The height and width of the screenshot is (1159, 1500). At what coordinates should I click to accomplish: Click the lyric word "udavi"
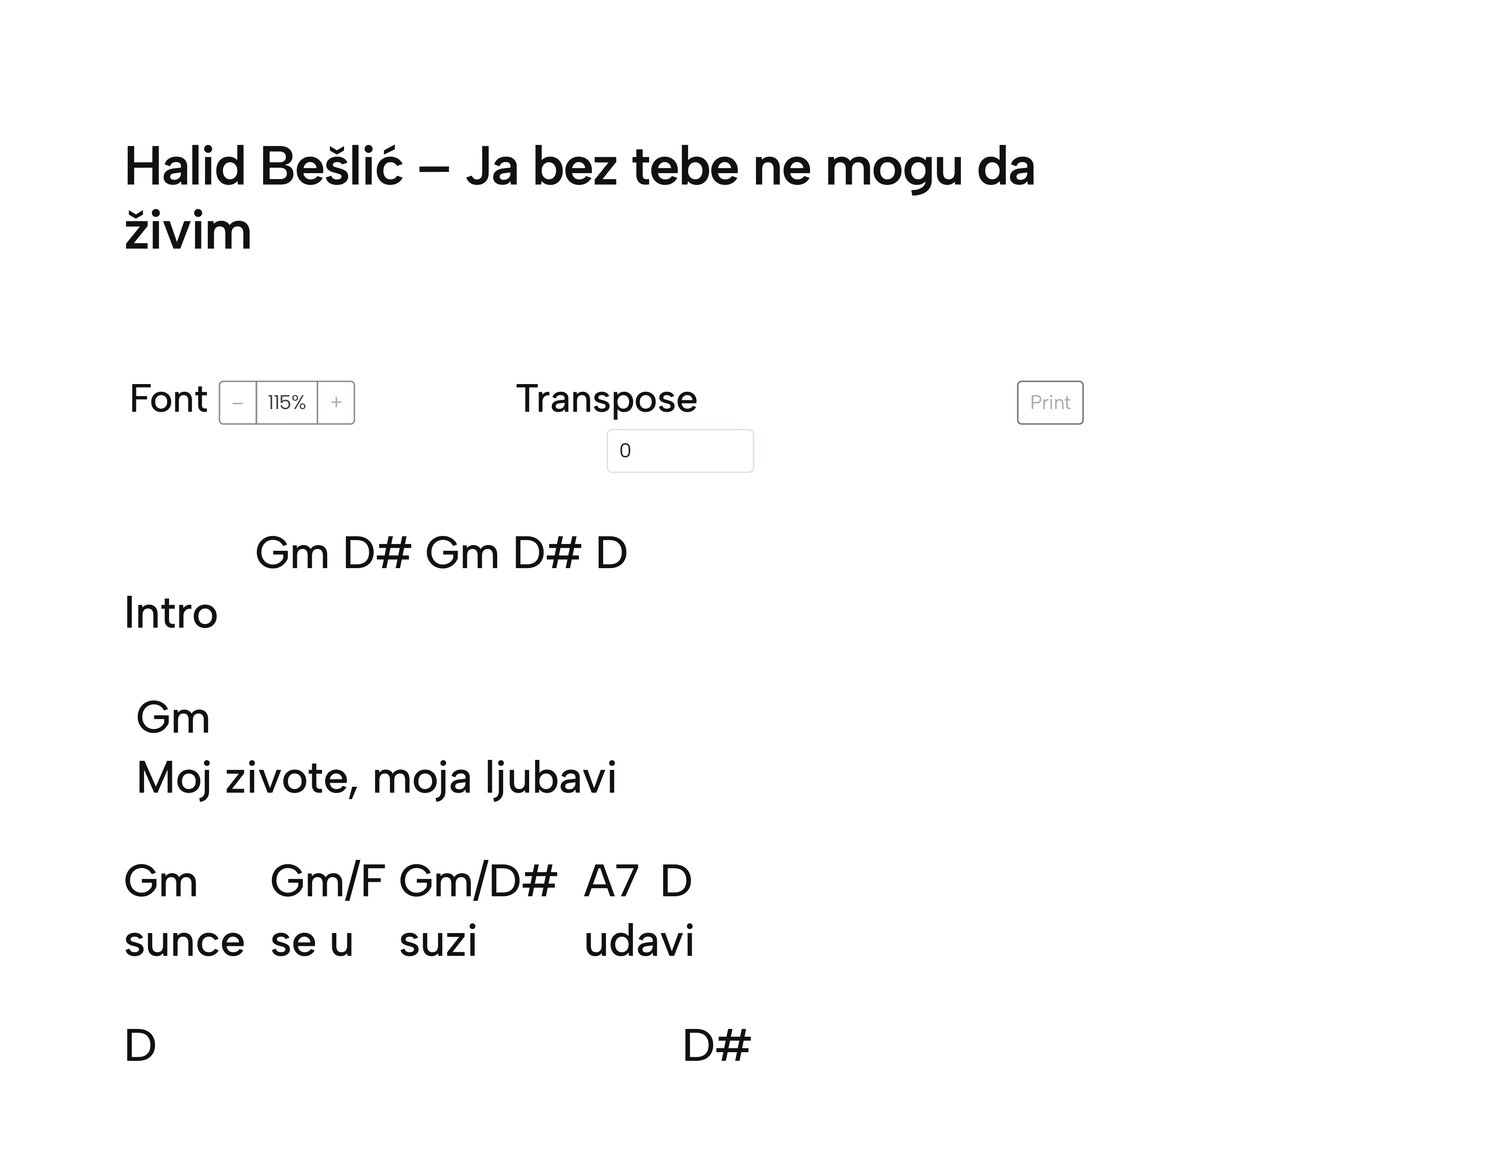pos(639,942)
